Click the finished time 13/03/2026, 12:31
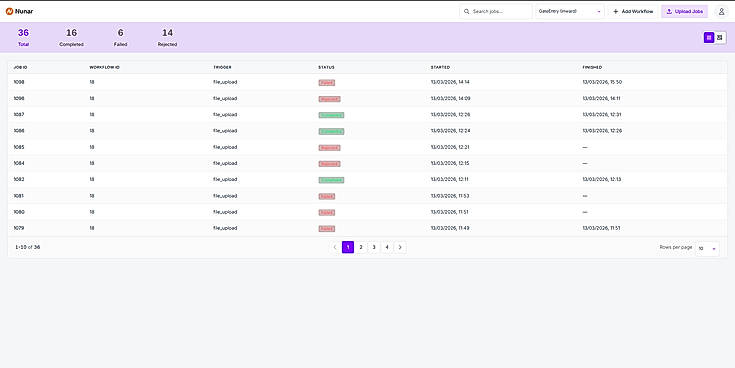This screenshot has height=368, width=735. (602, 114)
